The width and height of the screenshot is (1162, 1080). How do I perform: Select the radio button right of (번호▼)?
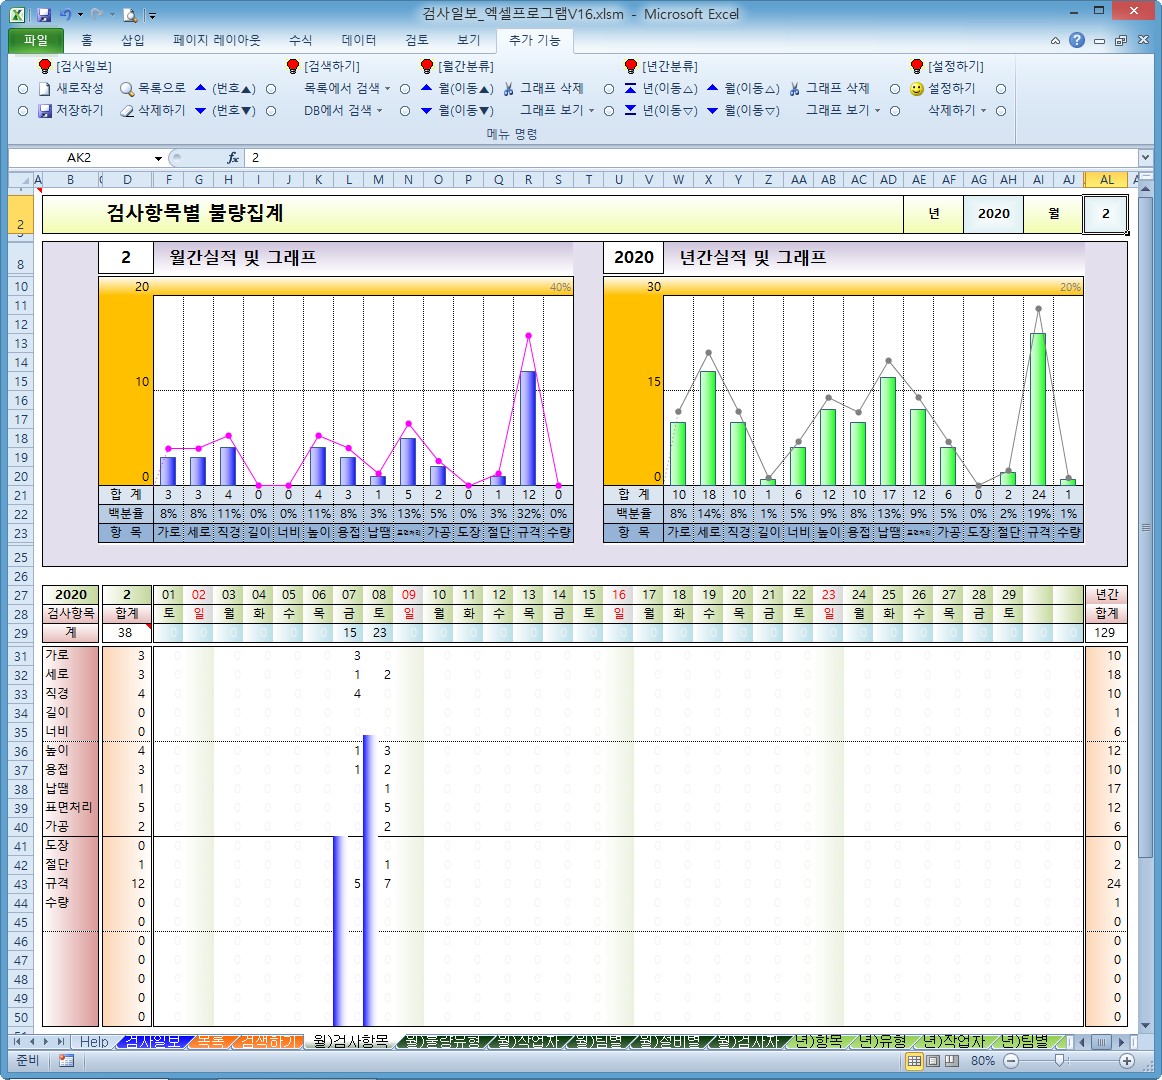271,111
